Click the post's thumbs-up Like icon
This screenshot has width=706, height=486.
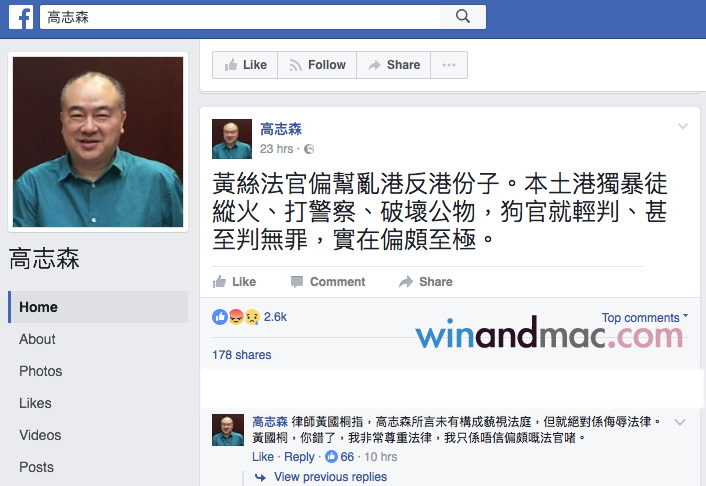click(219, 282)
